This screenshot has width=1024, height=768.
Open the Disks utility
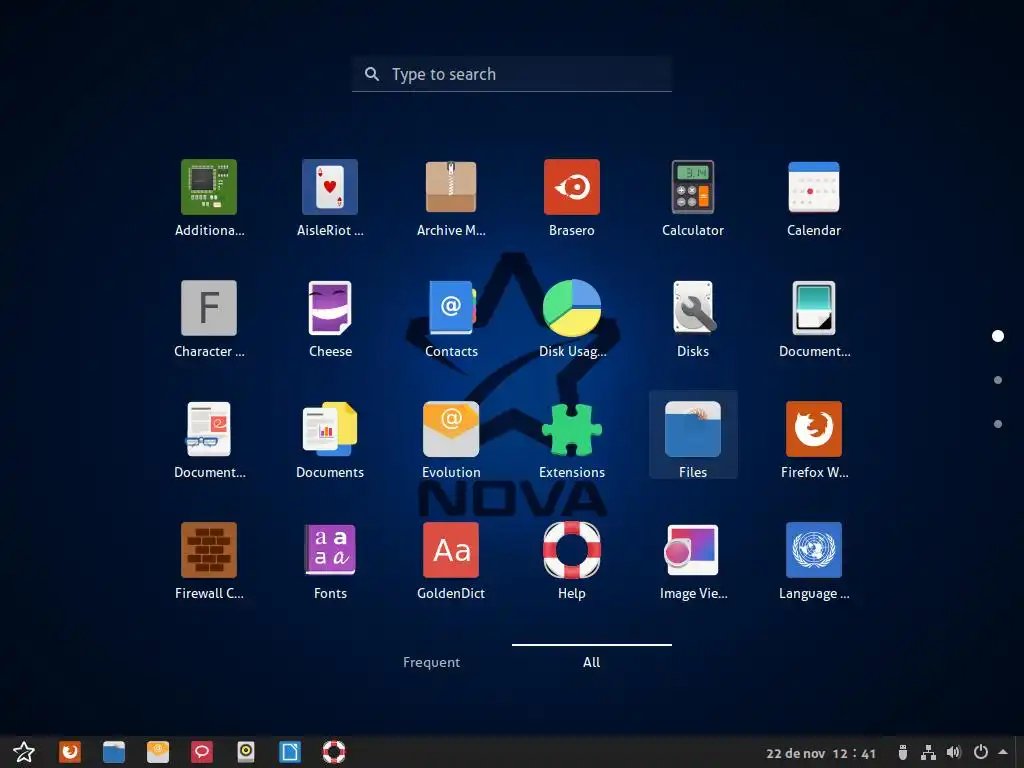click(693, 319)
